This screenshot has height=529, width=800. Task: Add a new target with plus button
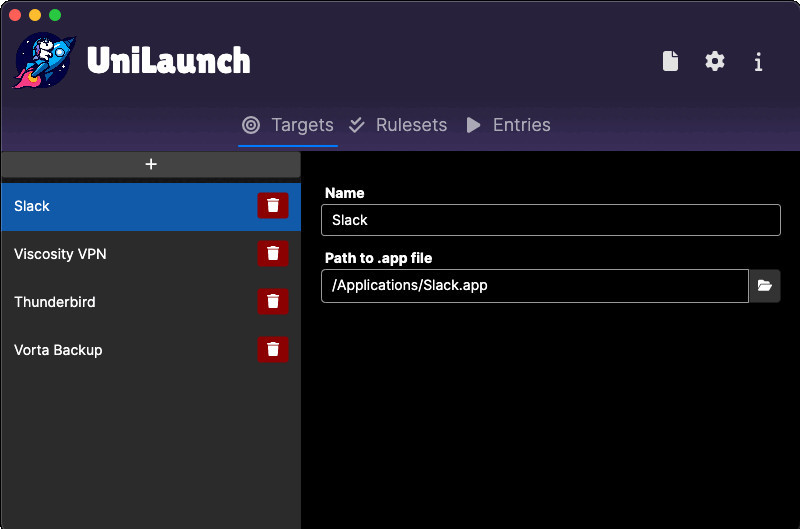pos(151,164)
